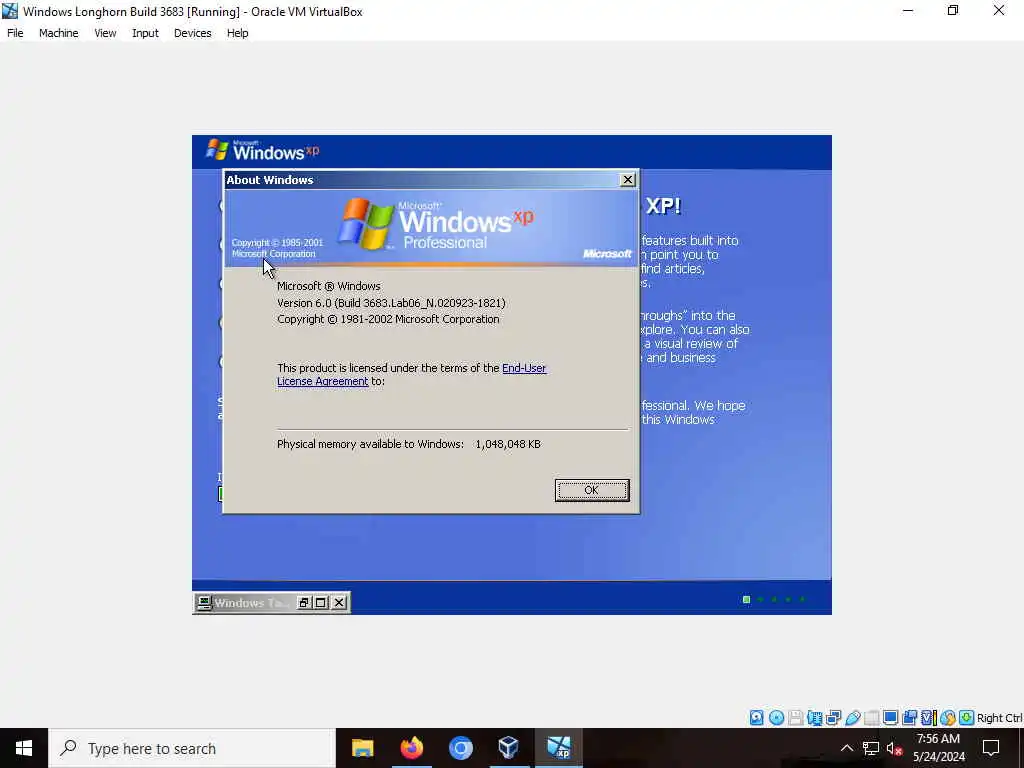
Task: Maximize the minimized Windows Ta... window
Action: pyautogui.click(x=321, y=603)
